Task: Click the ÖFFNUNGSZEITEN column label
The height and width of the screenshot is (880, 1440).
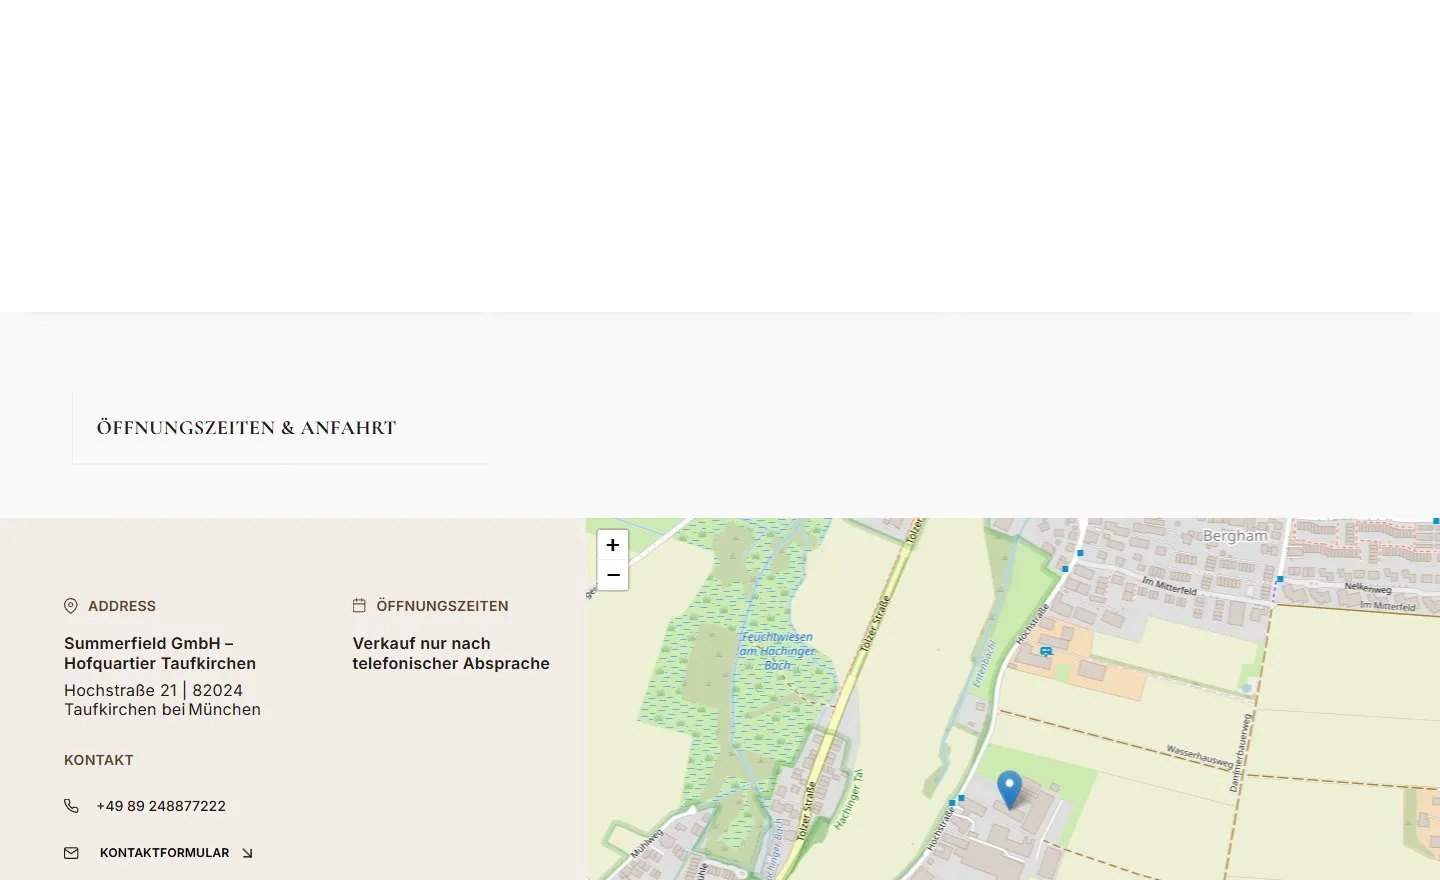Action: point(442,606)
